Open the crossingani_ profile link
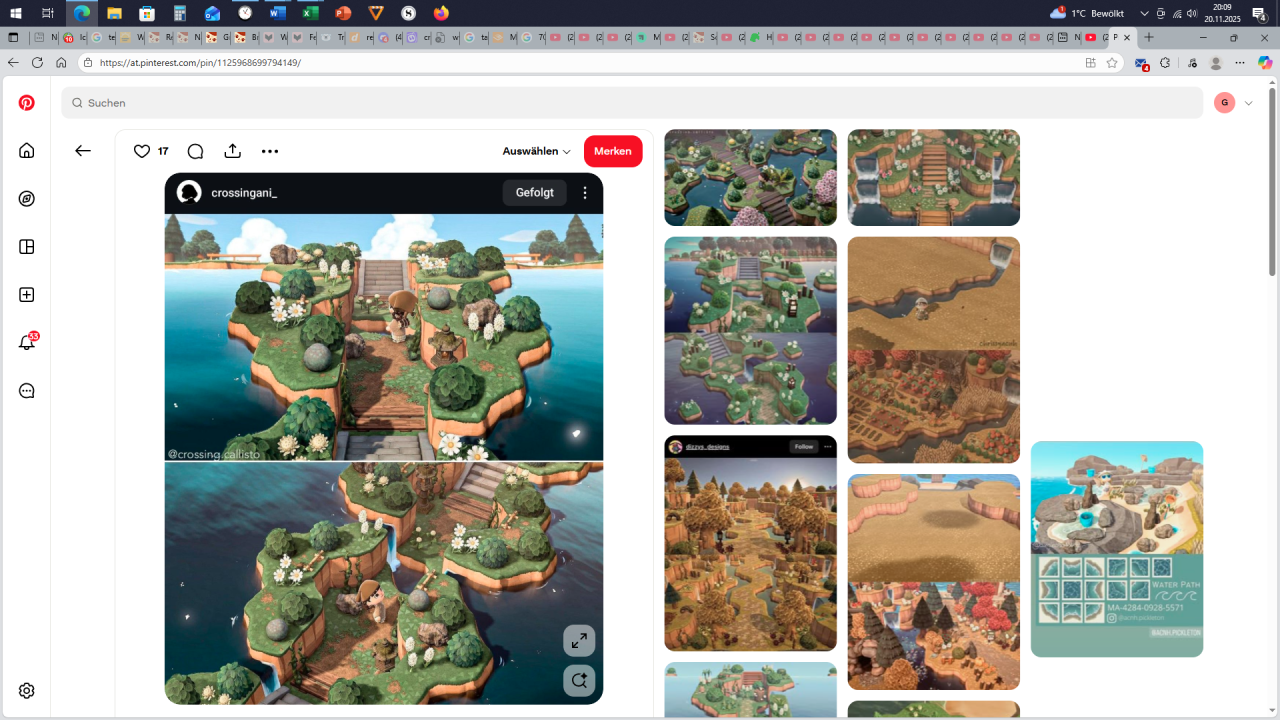The width and height of the screenshot is (1280, 720). click(244, 193)
